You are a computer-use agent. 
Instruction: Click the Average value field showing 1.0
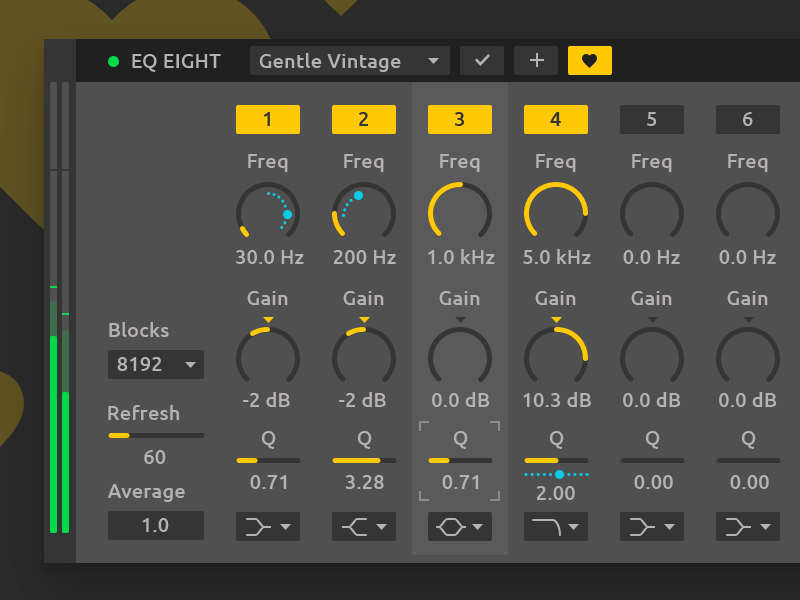155,525
